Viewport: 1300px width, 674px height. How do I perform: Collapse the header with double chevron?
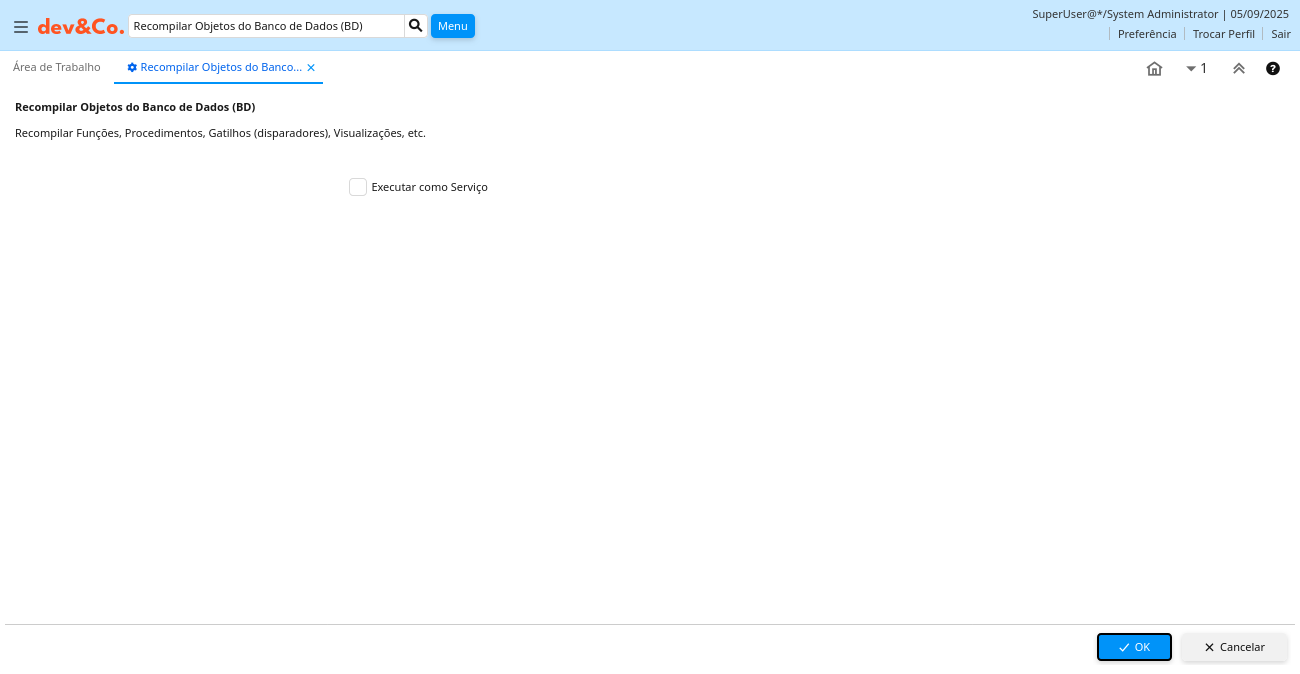click(1239, 69)
